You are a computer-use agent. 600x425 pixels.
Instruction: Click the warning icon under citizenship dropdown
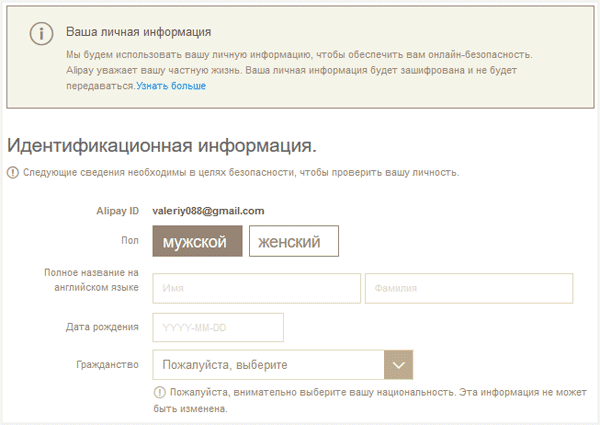click(159, 392)
